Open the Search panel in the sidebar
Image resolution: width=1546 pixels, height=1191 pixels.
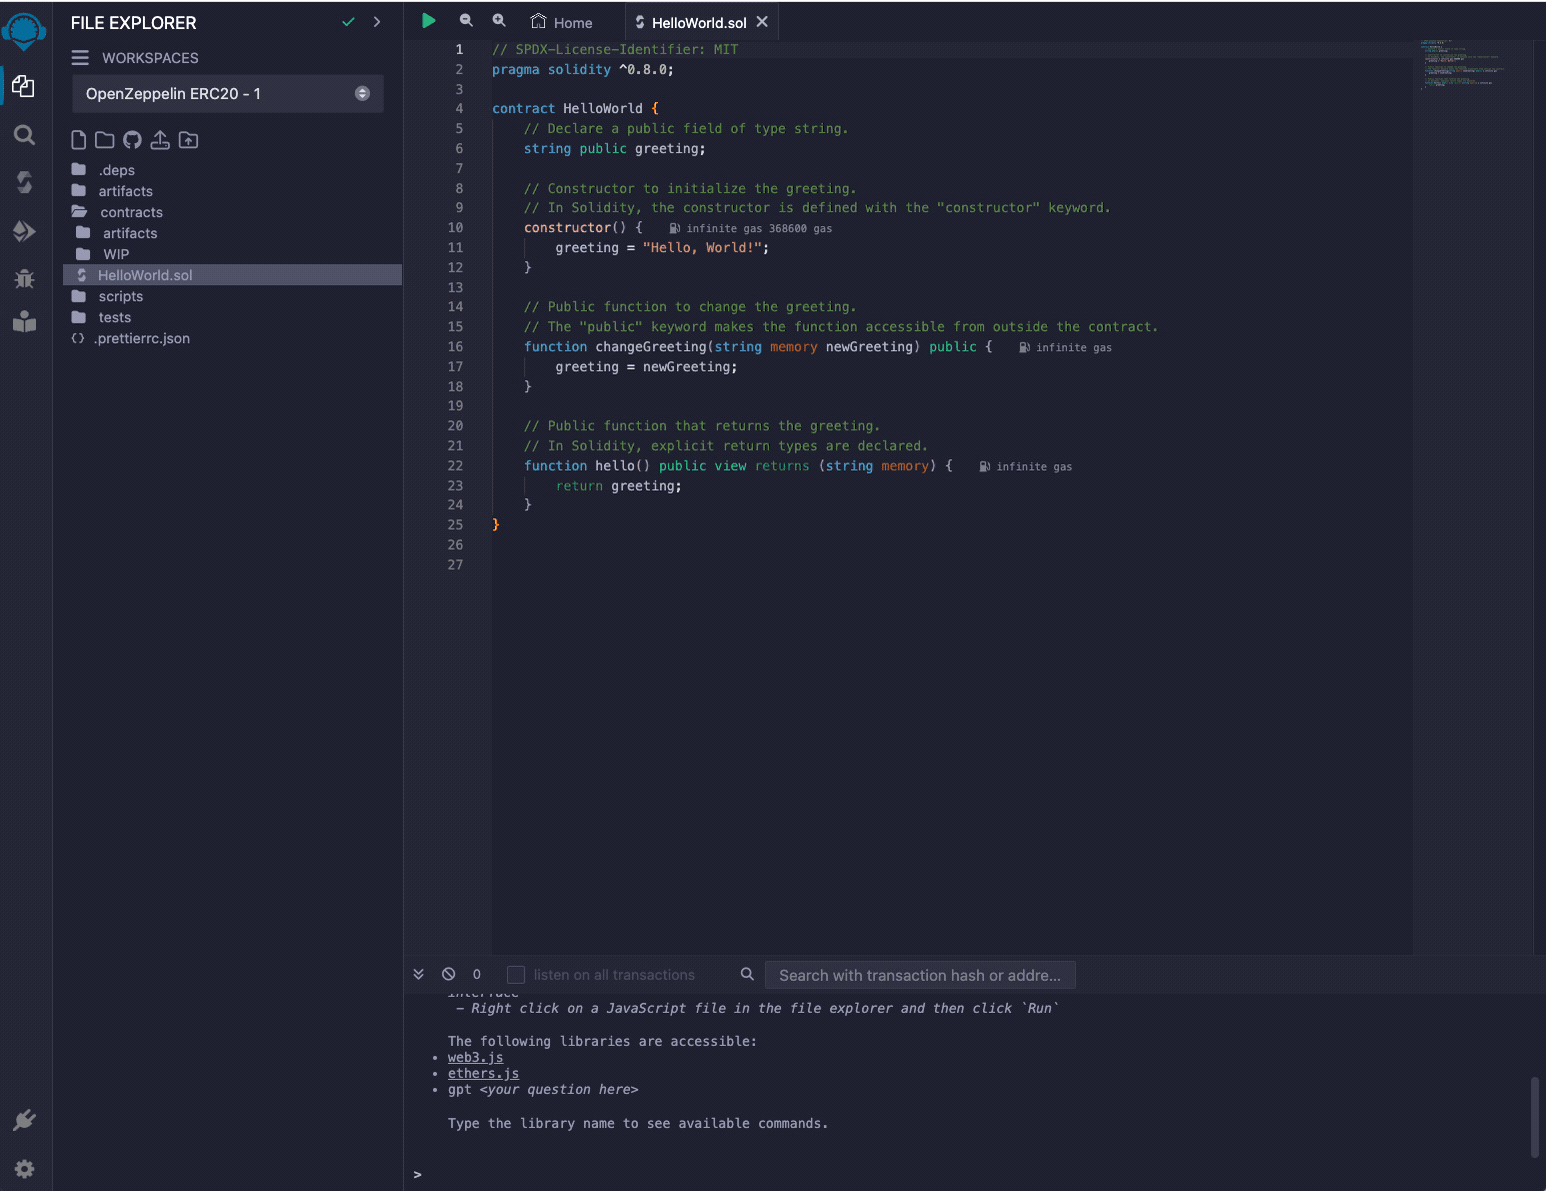24,135
